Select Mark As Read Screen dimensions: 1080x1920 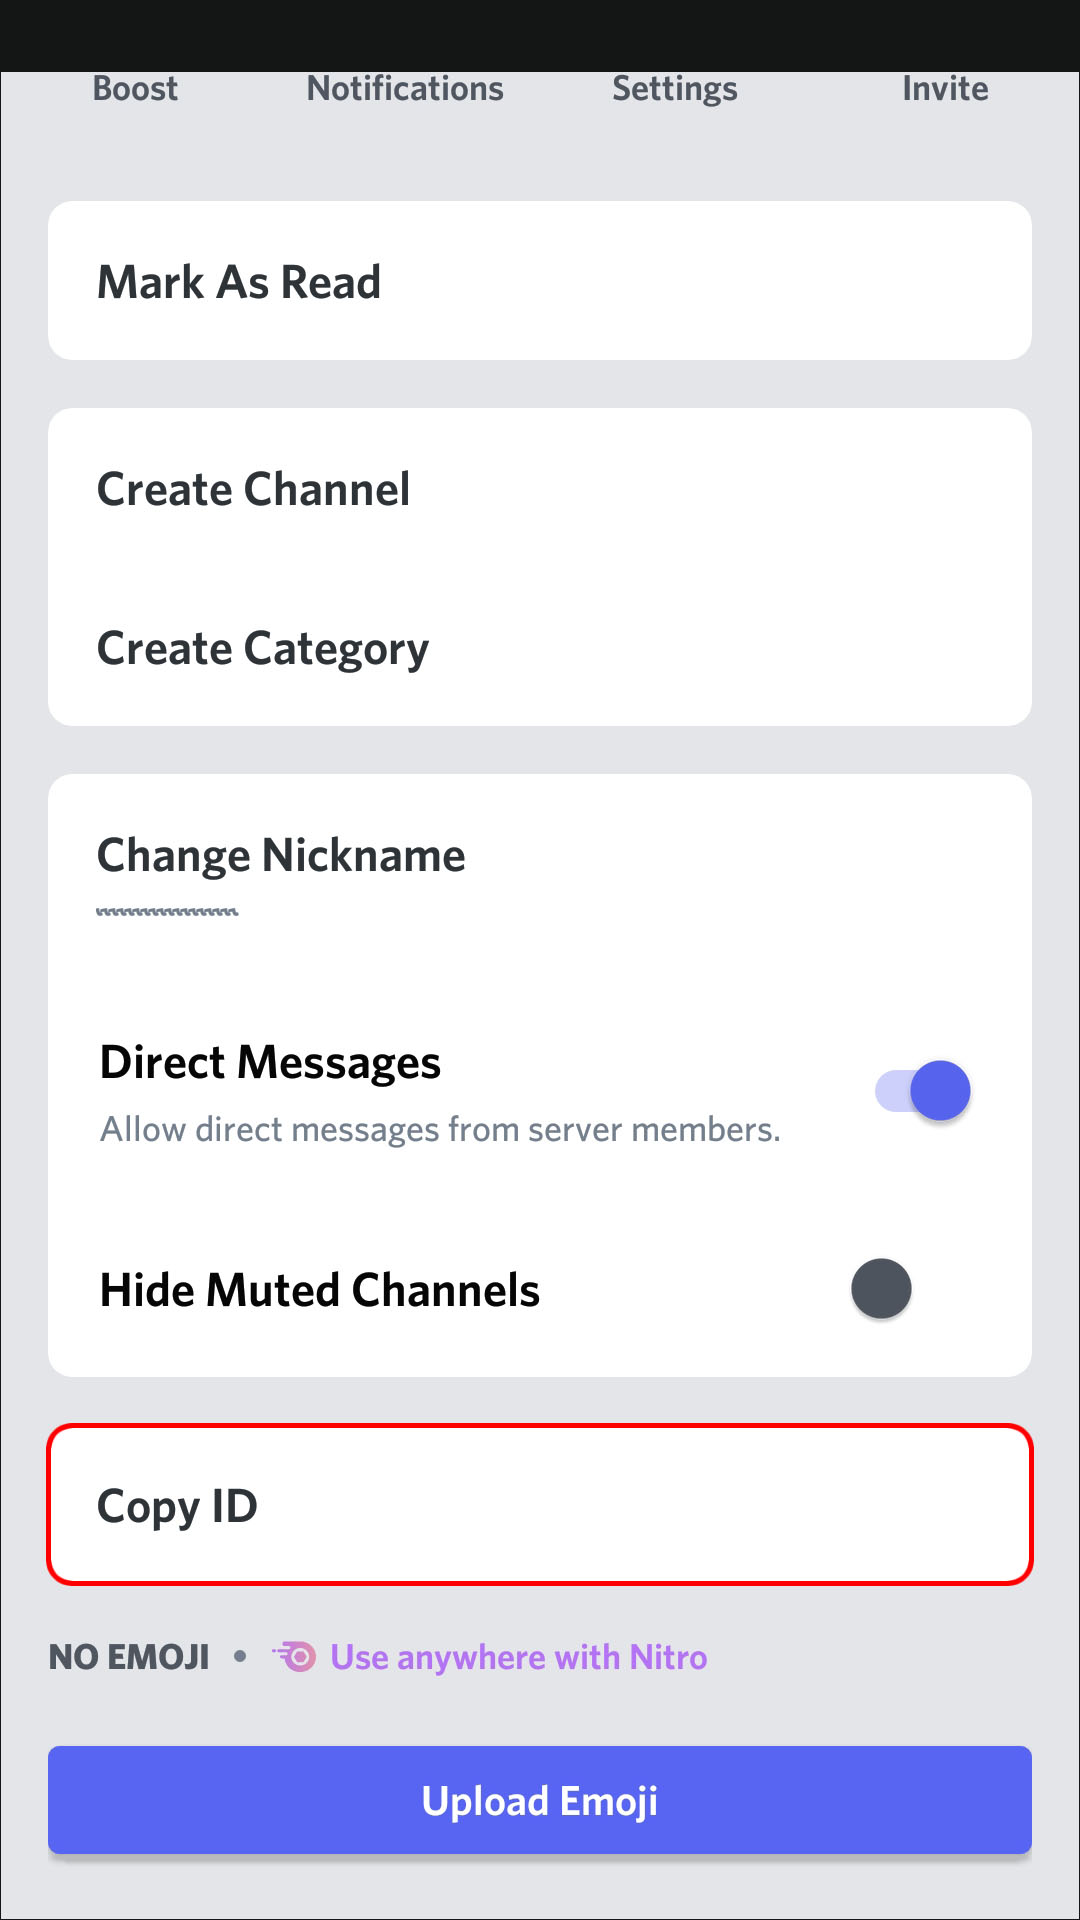point(540,281)
